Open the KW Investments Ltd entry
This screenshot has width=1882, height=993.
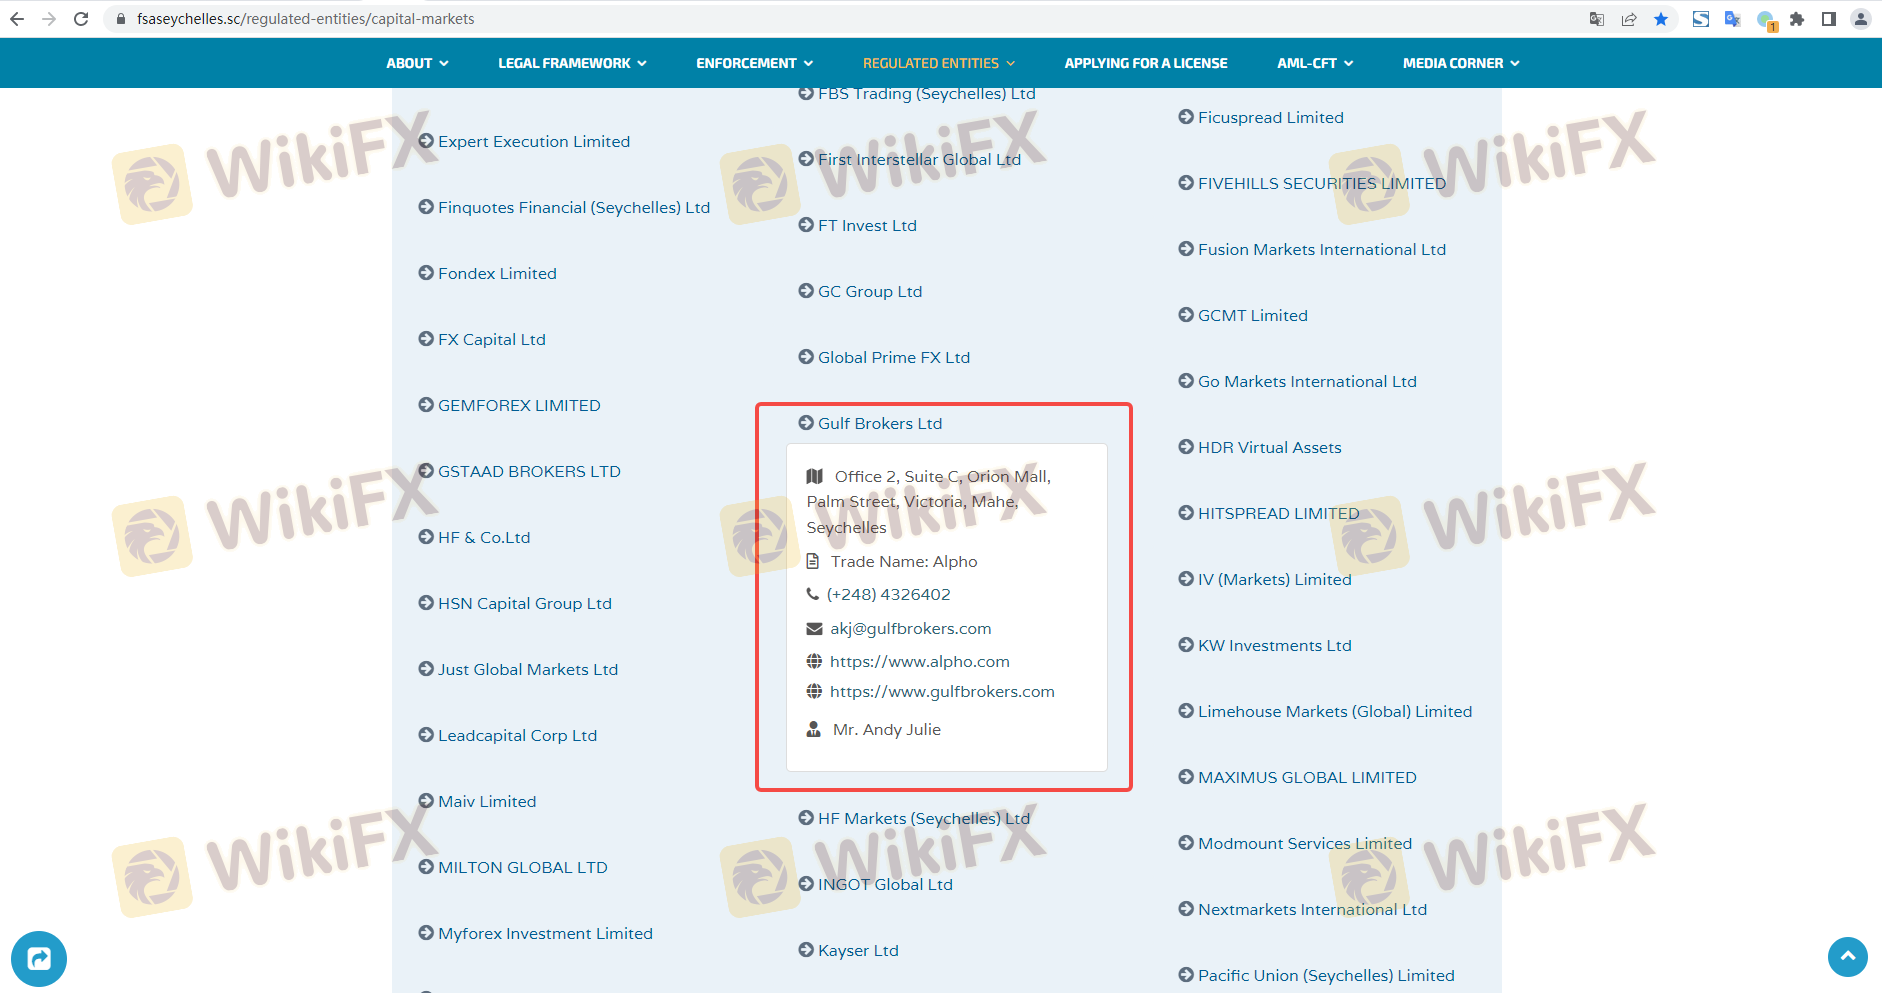click(1275, 645)
